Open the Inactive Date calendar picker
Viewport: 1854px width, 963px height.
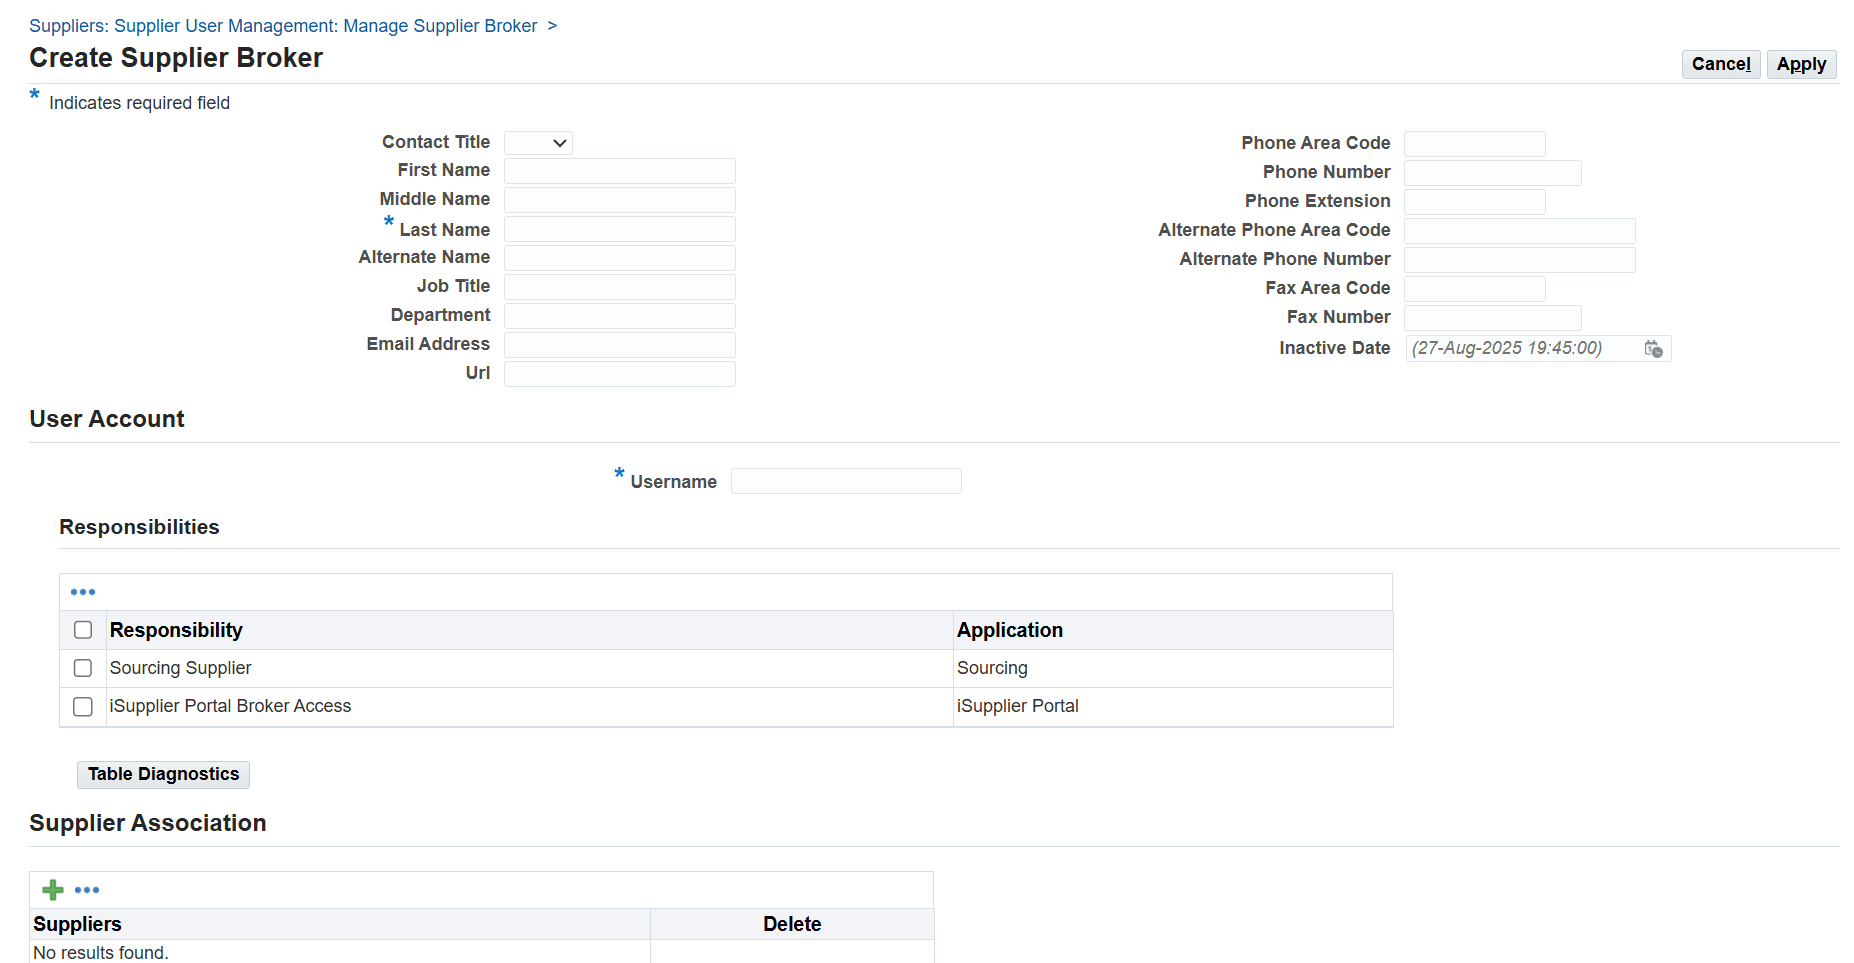click(x=1655, y=348)
